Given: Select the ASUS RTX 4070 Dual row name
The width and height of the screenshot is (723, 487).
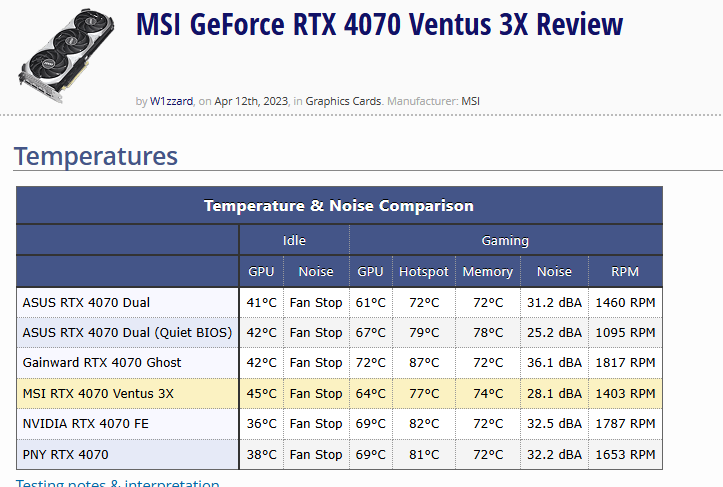Looking at the screenshot, I should point(86,303).
